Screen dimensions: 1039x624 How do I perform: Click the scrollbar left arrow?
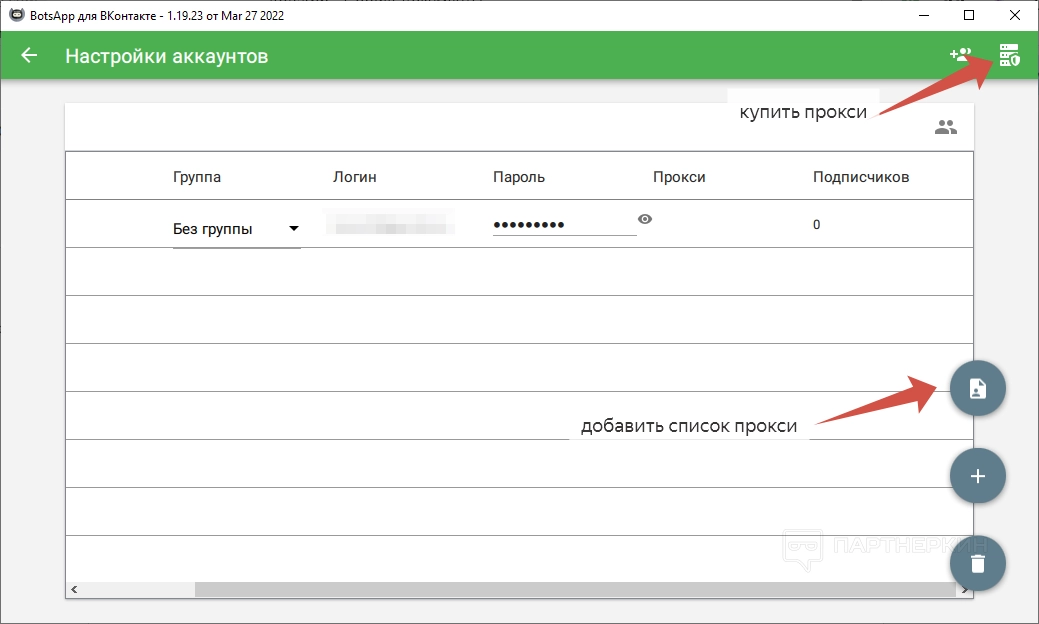tap(74, 590)
